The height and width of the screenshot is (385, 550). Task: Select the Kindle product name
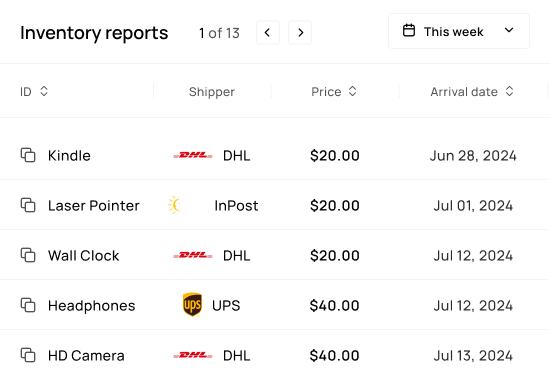(69, 156)
